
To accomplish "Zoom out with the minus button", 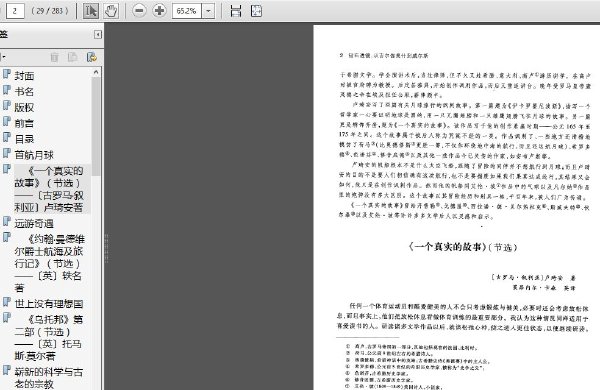I will [x=139, y=11].
